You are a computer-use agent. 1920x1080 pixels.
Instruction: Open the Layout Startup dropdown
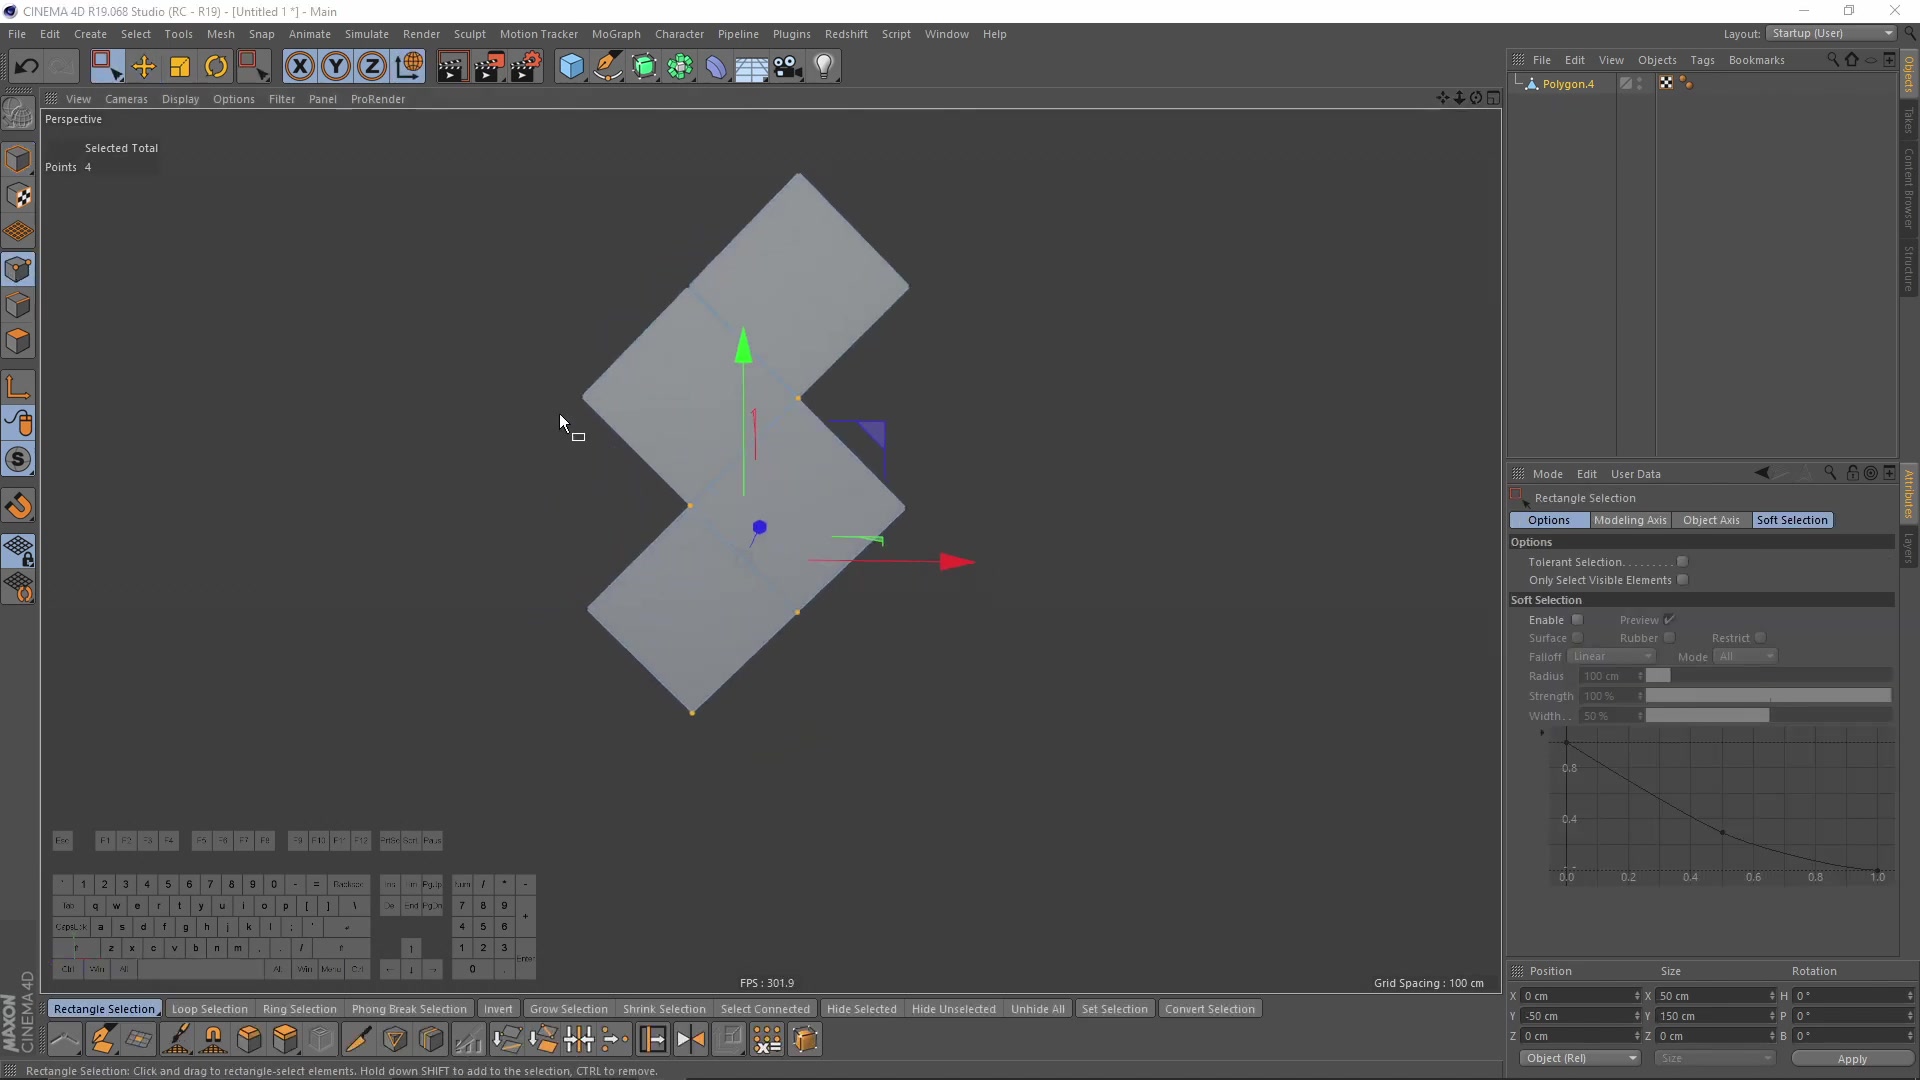coord(1831,33)
